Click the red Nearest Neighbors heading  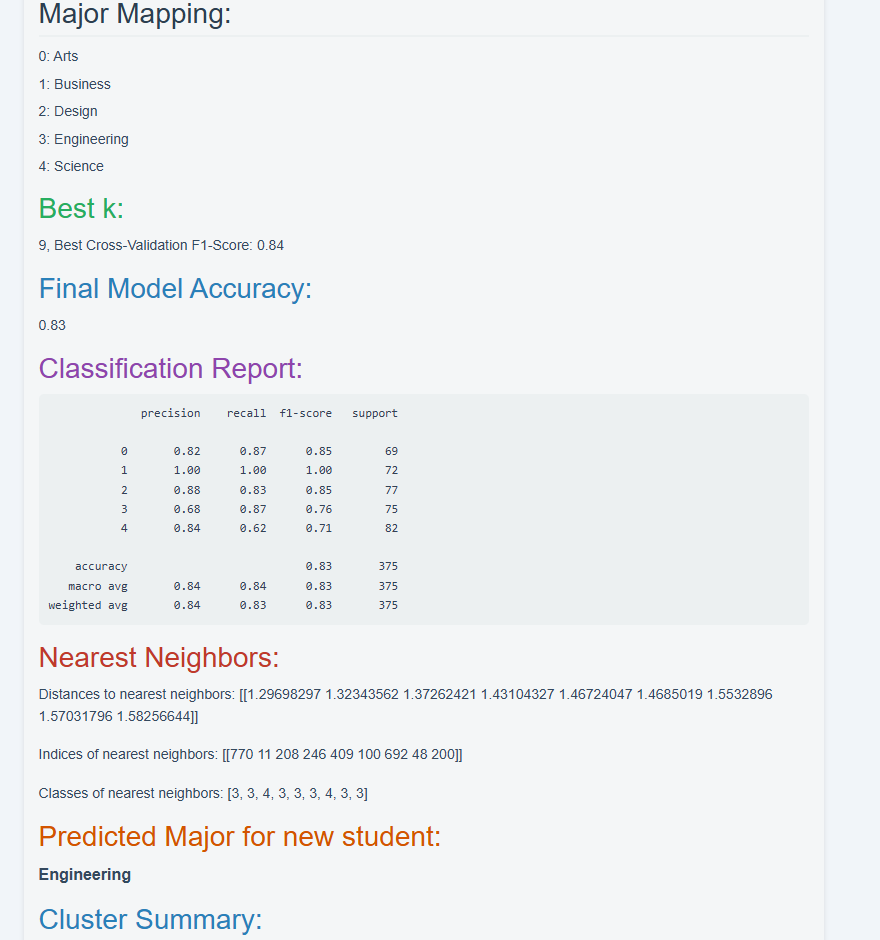(159, 657)
